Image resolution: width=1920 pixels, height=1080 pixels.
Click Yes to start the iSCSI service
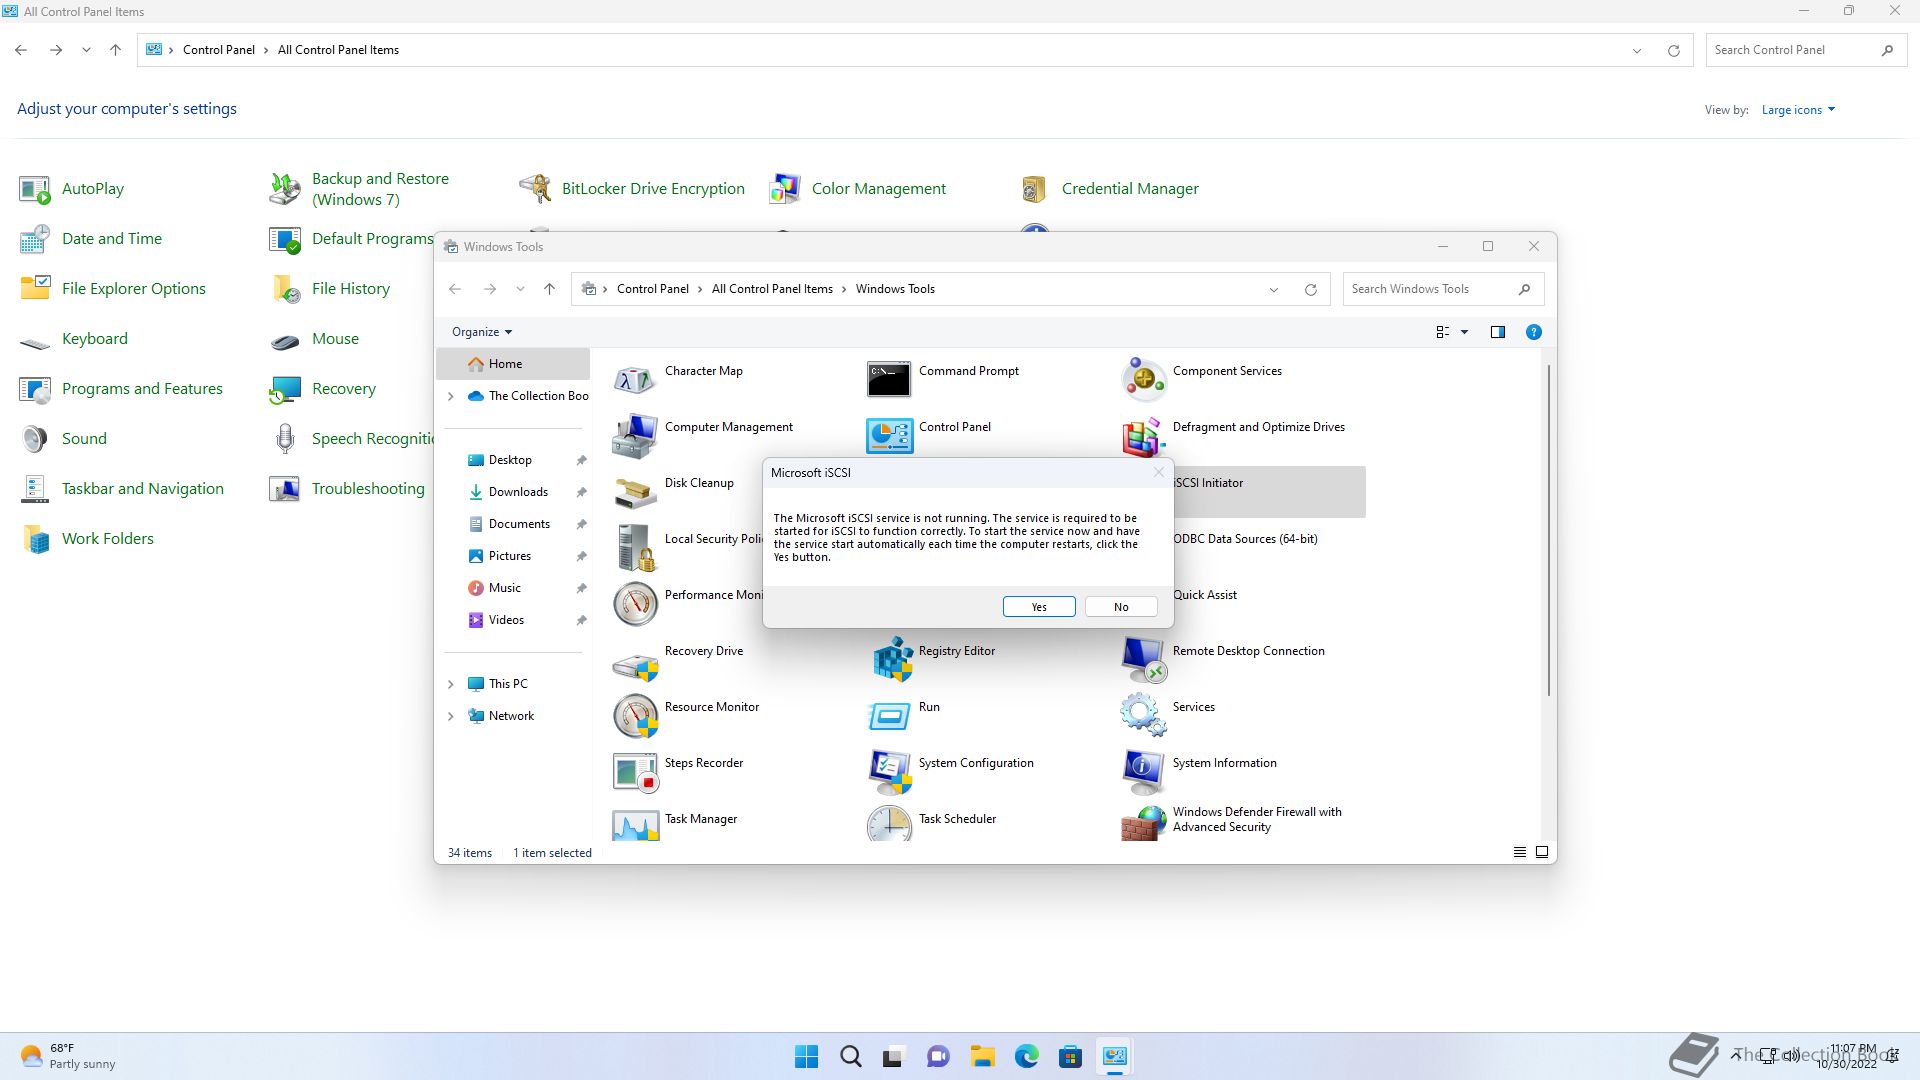pos(1039,607)
